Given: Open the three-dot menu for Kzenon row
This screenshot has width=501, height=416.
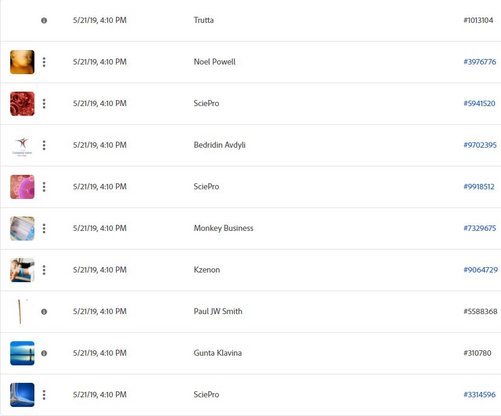Looking at the screenshot, I should tap(44, 270).
